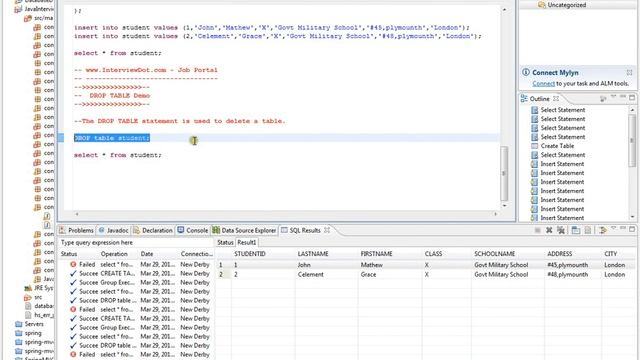Open the SQL Results filters icon
The image size is (640, 360).
pos(602,231)
